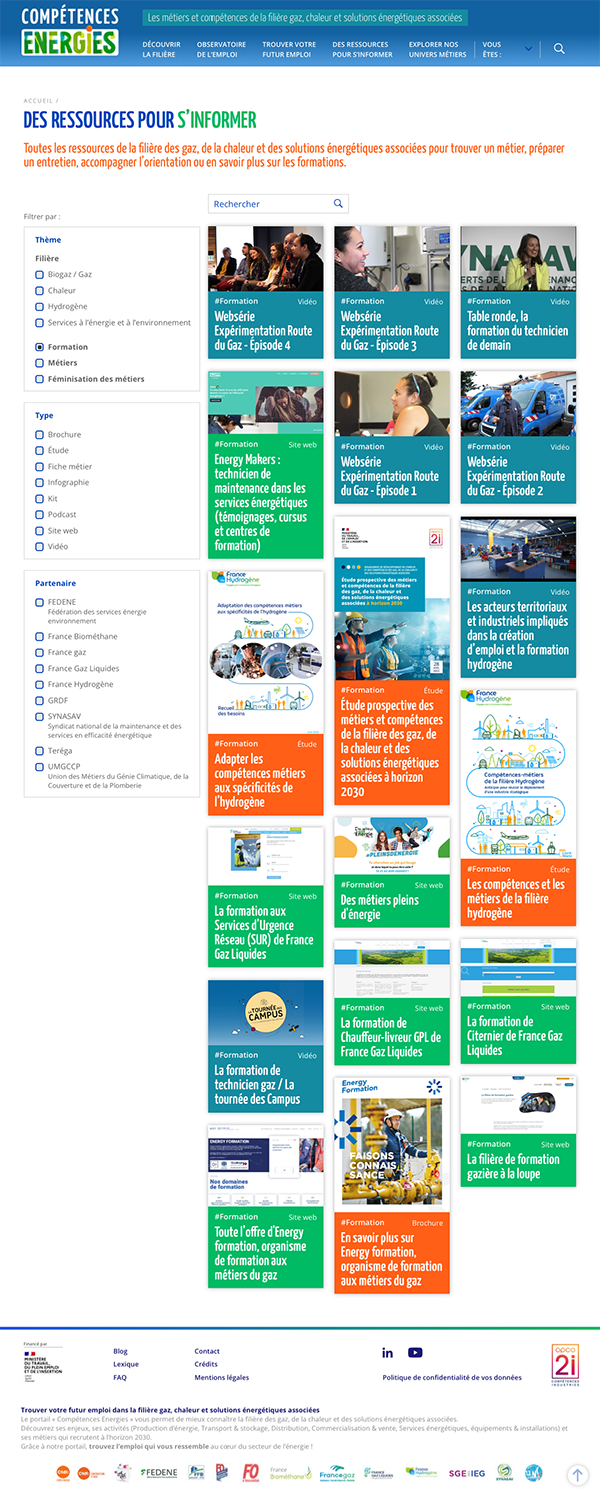Expand the 'Vous êtes' dropdown arrow
This screenshot has height=1493, width=600.
(x=529, y=49)
